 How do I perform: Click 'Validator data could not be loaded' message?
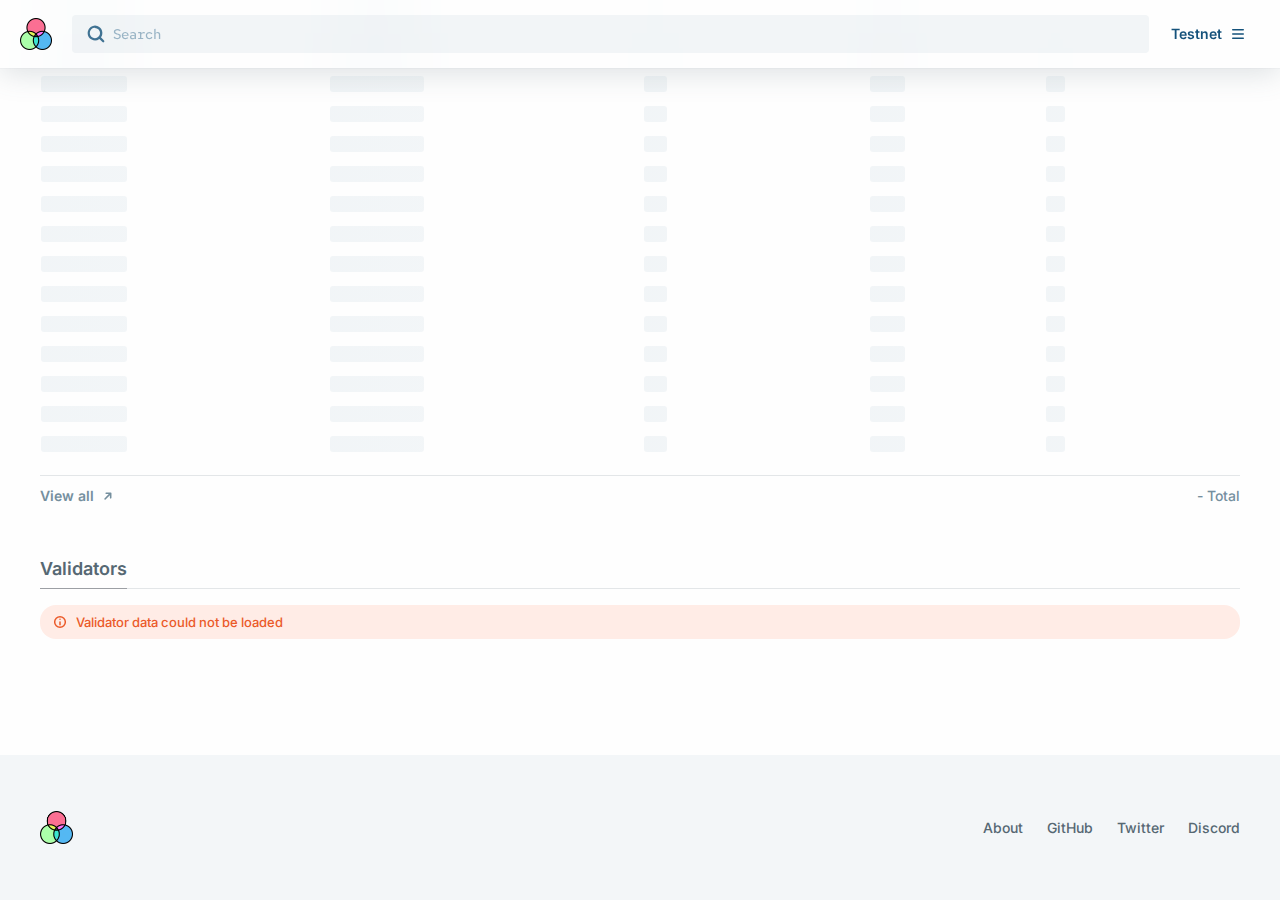[179, 622]
